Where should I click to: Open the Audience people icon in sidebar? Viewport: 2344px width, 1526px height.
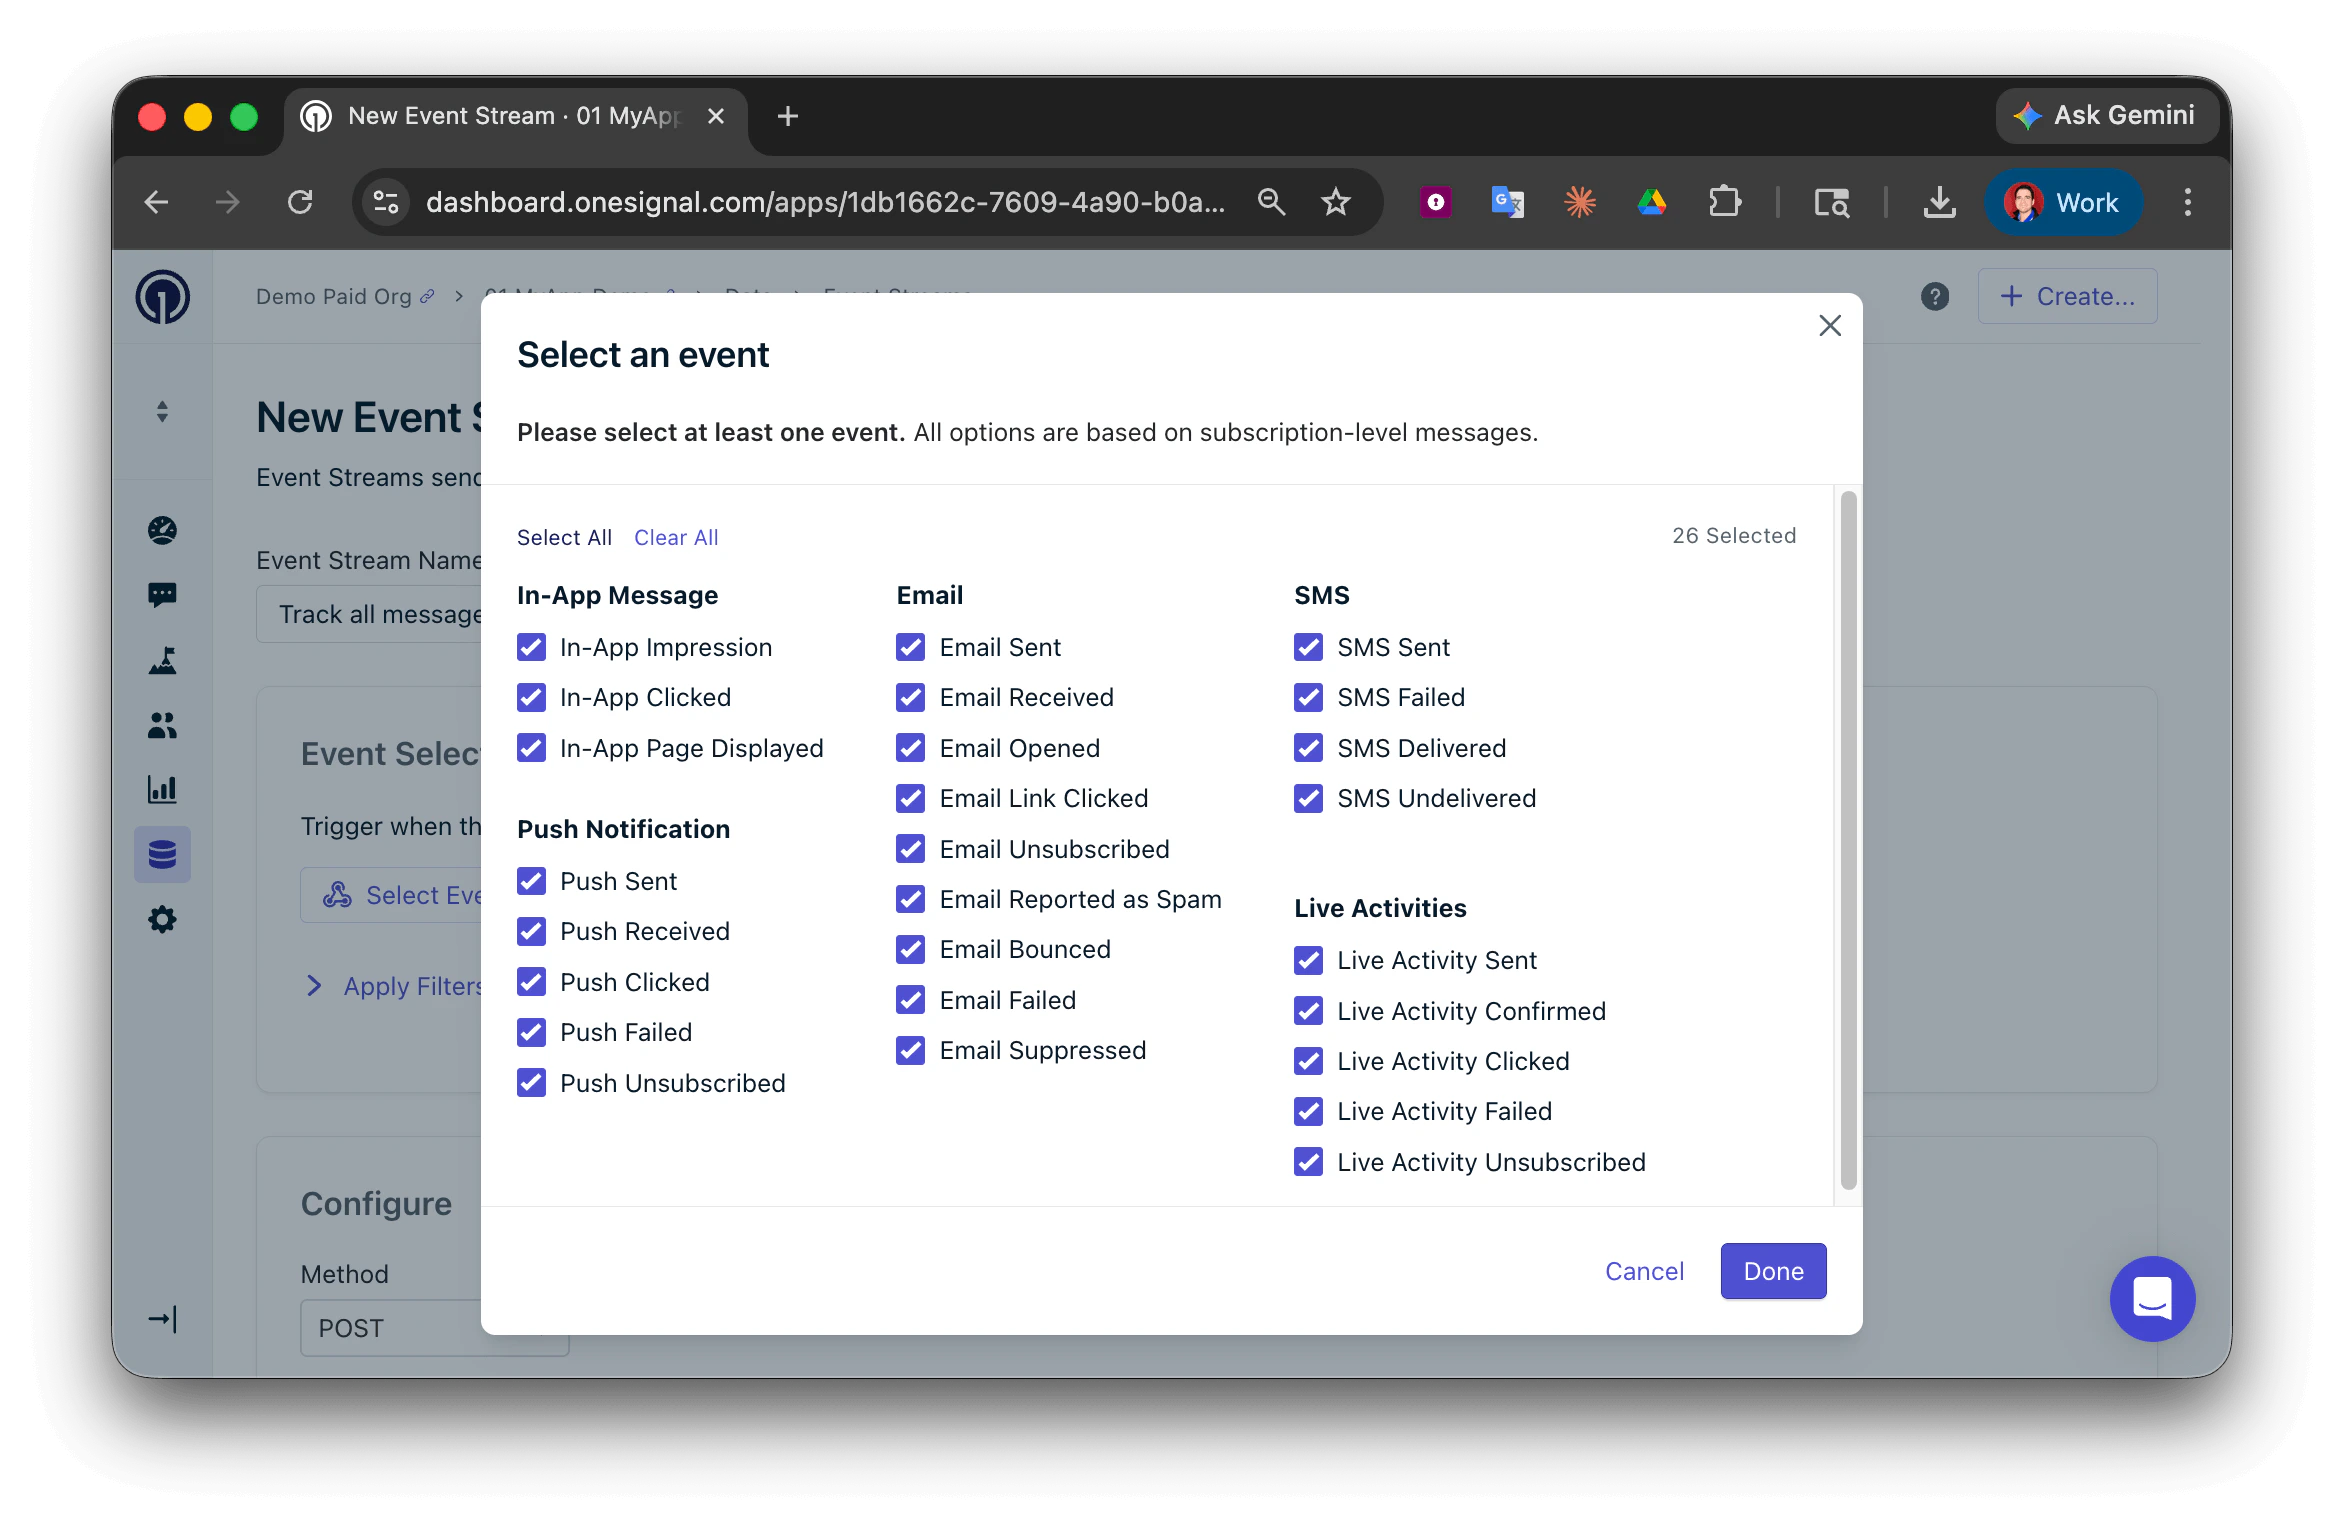coord(162,725)
